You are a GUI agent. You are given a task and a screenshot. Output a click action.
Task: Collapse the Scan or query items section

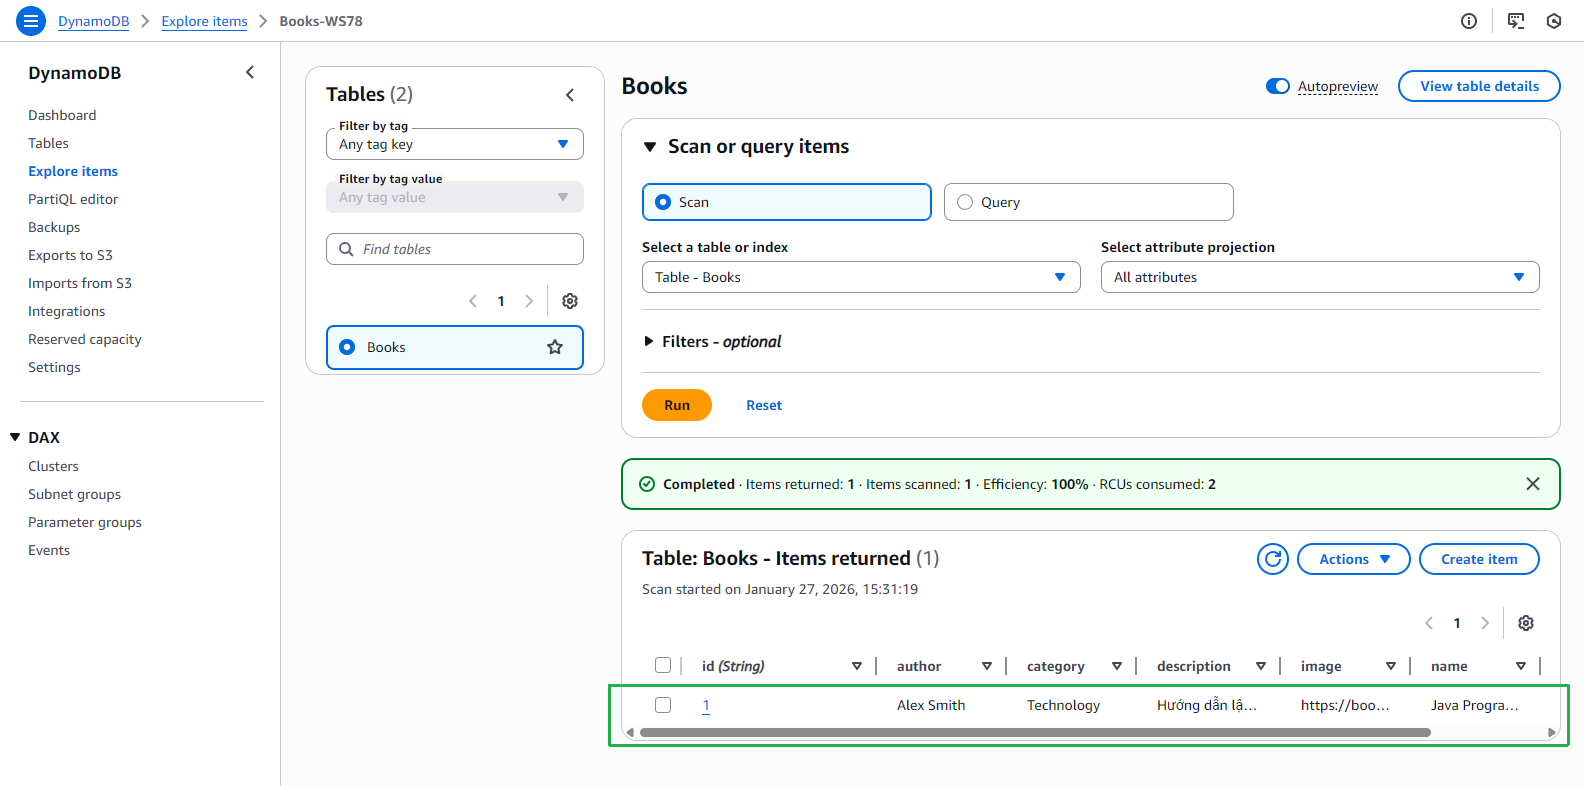[650, 147]
